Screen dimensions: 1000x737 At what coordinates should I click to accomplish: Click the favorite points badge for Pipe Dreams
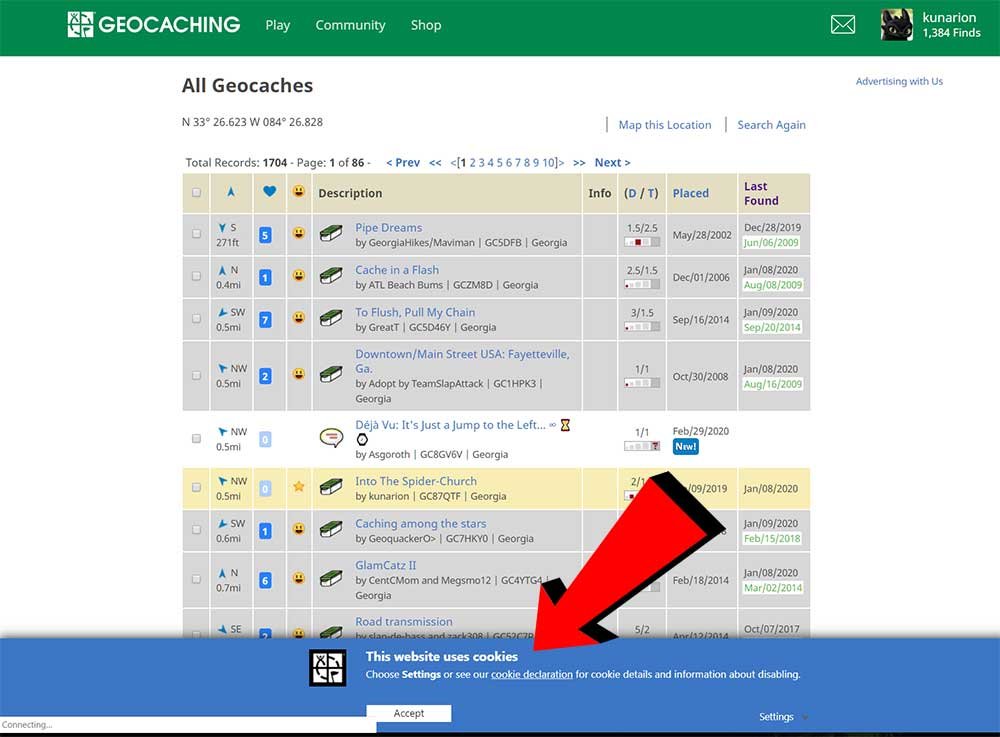[x=265, y=235]
